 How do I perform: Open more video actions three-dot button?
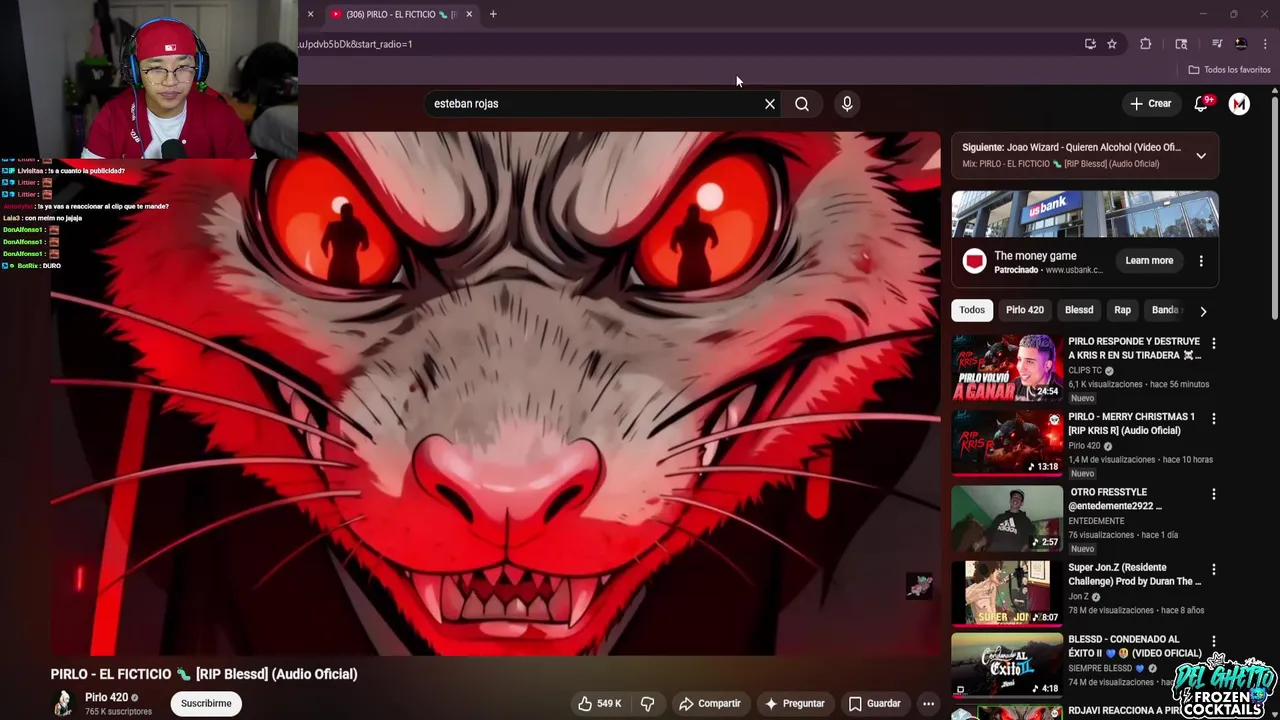(x=928, y=704)
